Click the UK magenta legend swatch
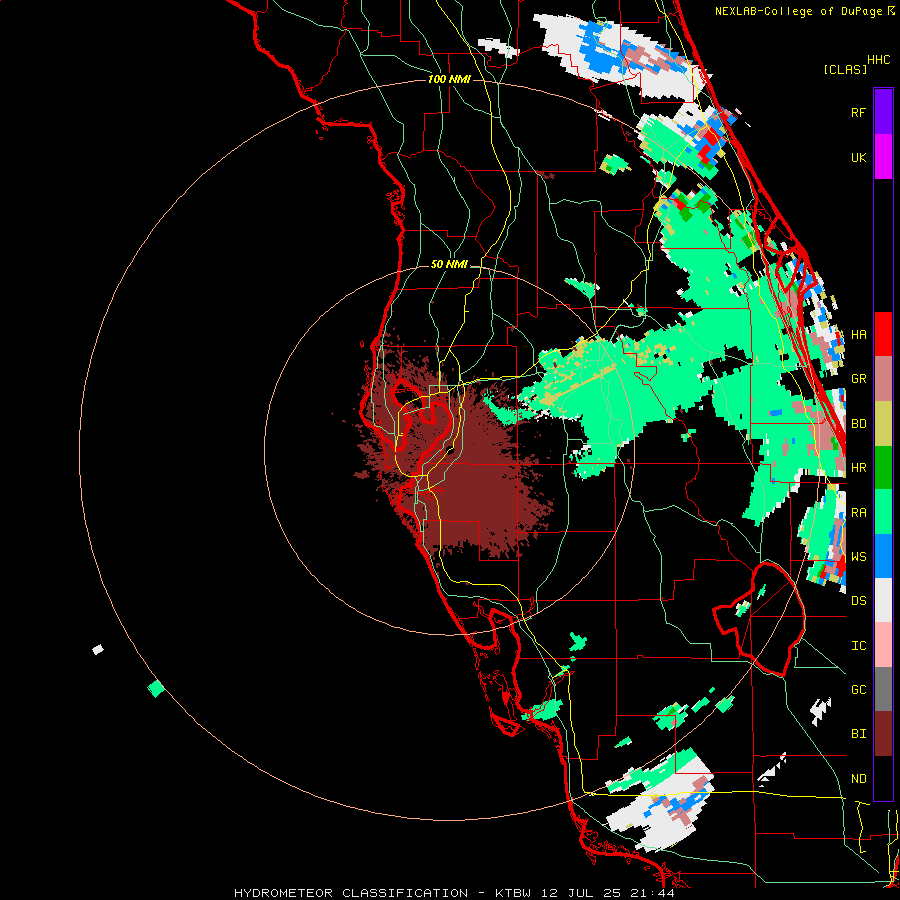 (x=883, y=157)
